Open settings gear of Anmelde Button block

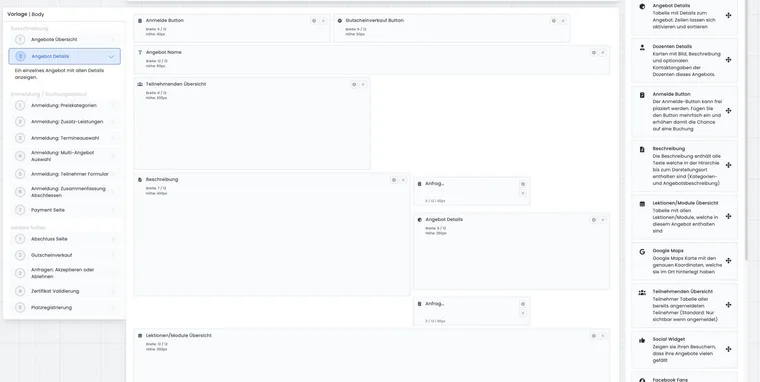(x=314, y=21)
